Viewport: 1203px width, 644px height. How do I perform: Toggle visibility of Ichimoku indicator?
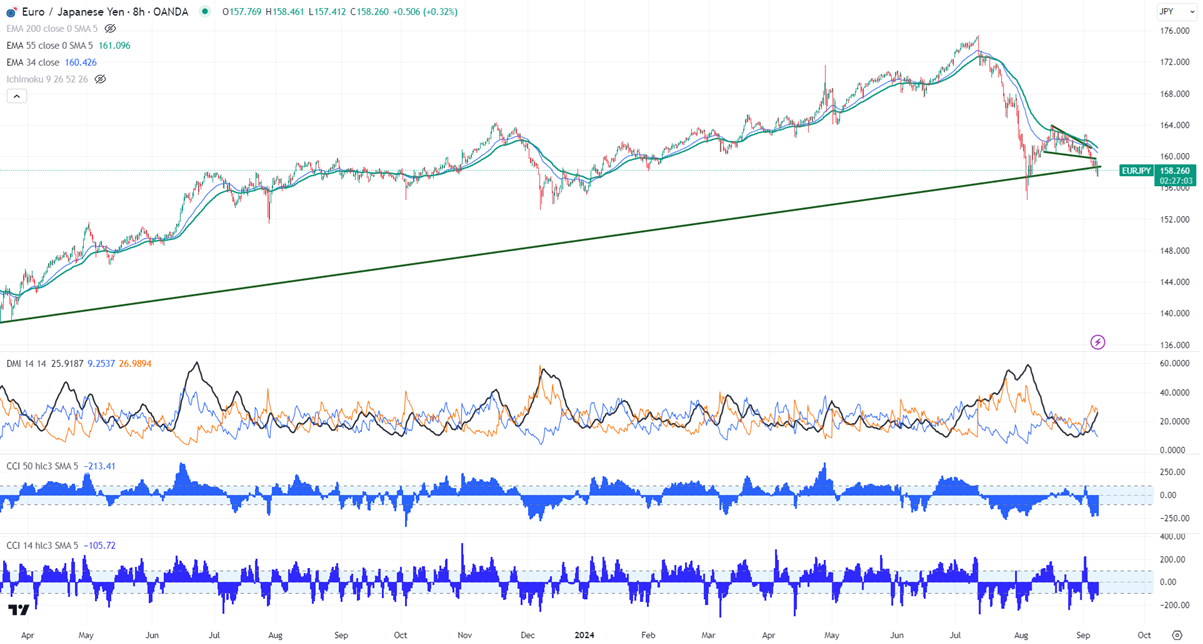(x=99, y=78)
